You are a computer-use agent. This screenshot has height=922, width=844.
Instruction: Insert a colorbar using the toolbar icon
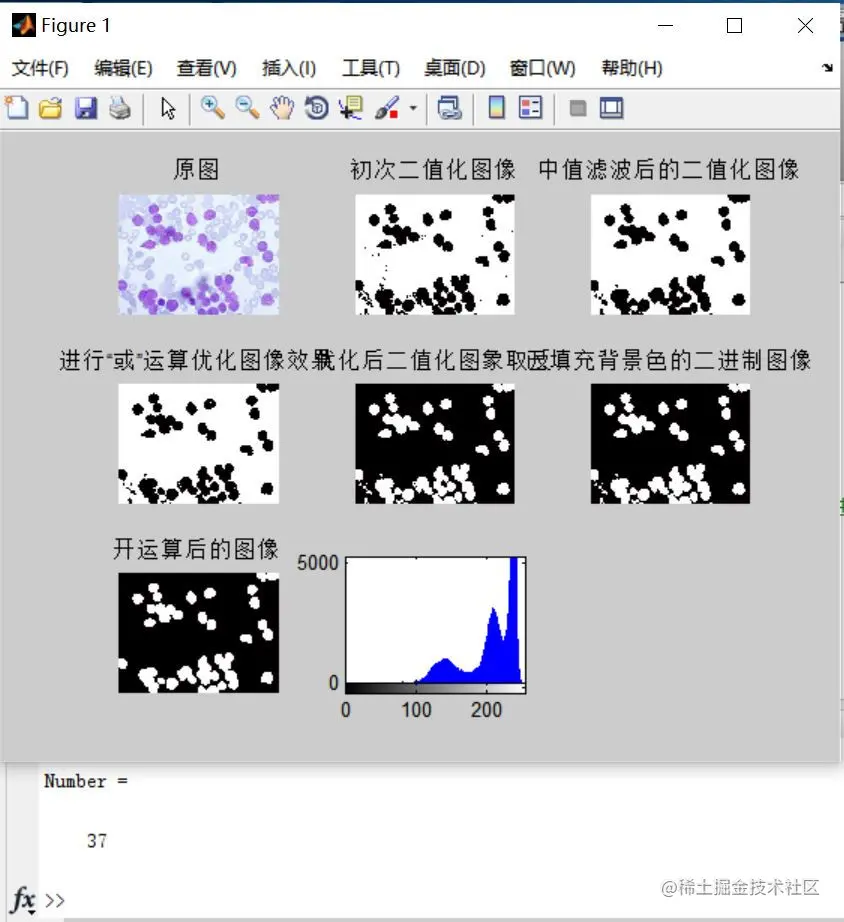coord(497,108)
